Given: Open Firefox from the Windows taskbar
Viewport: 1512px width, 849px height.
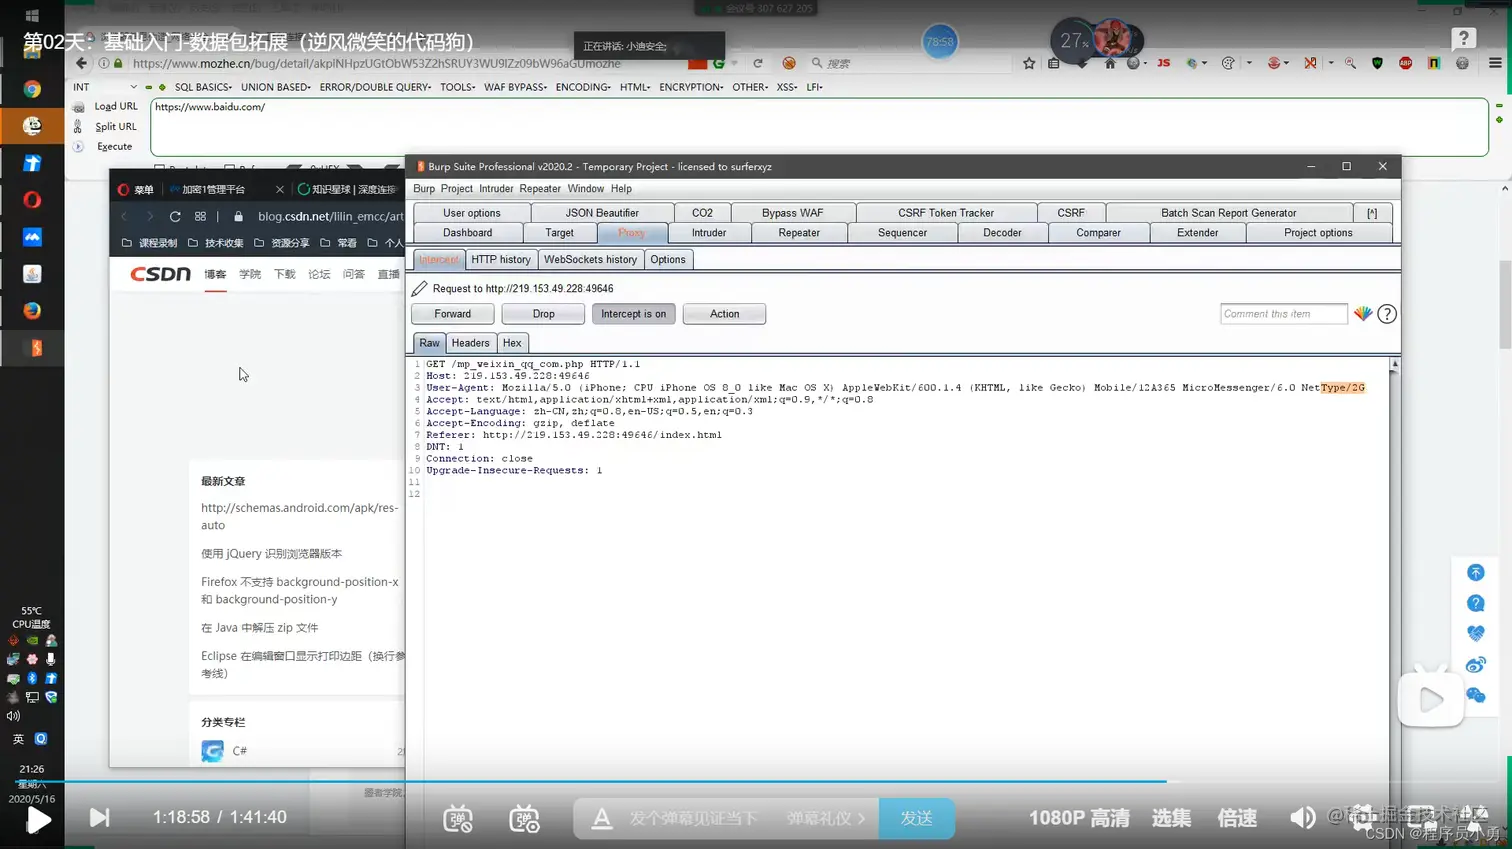Looking at the screenshot, I should pyautogui.click(x=32, y=311).
